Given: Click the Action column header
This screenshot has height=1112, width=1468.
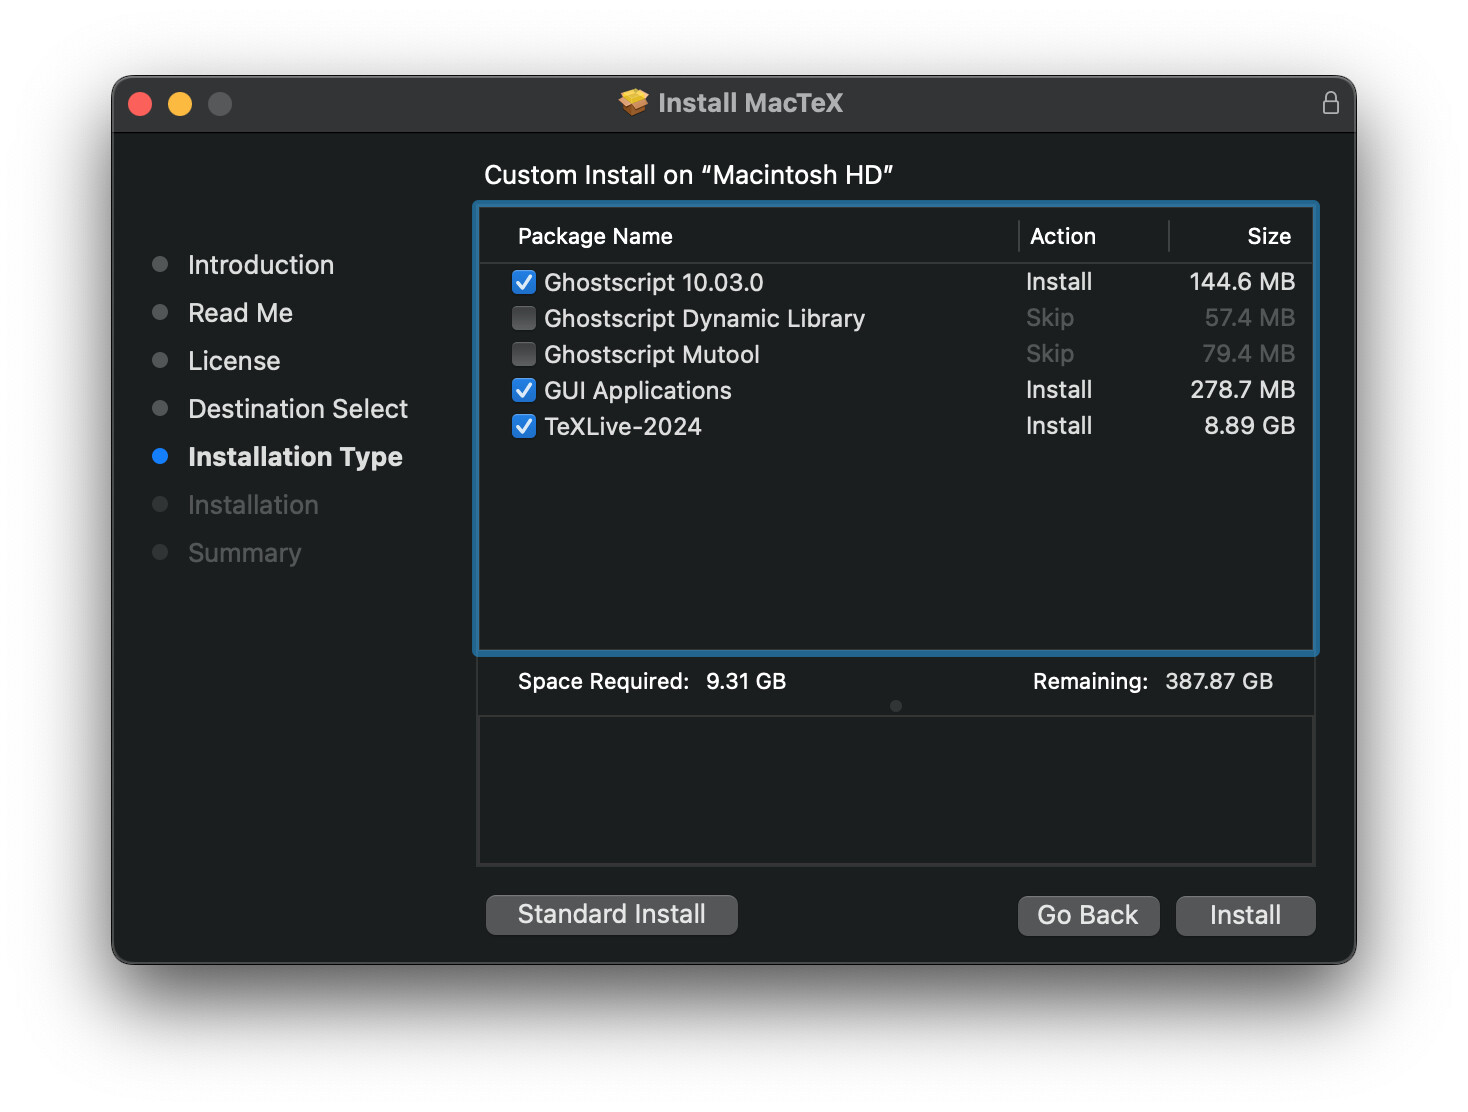Looking at the screenshot, I should [x=1063, y=236].
